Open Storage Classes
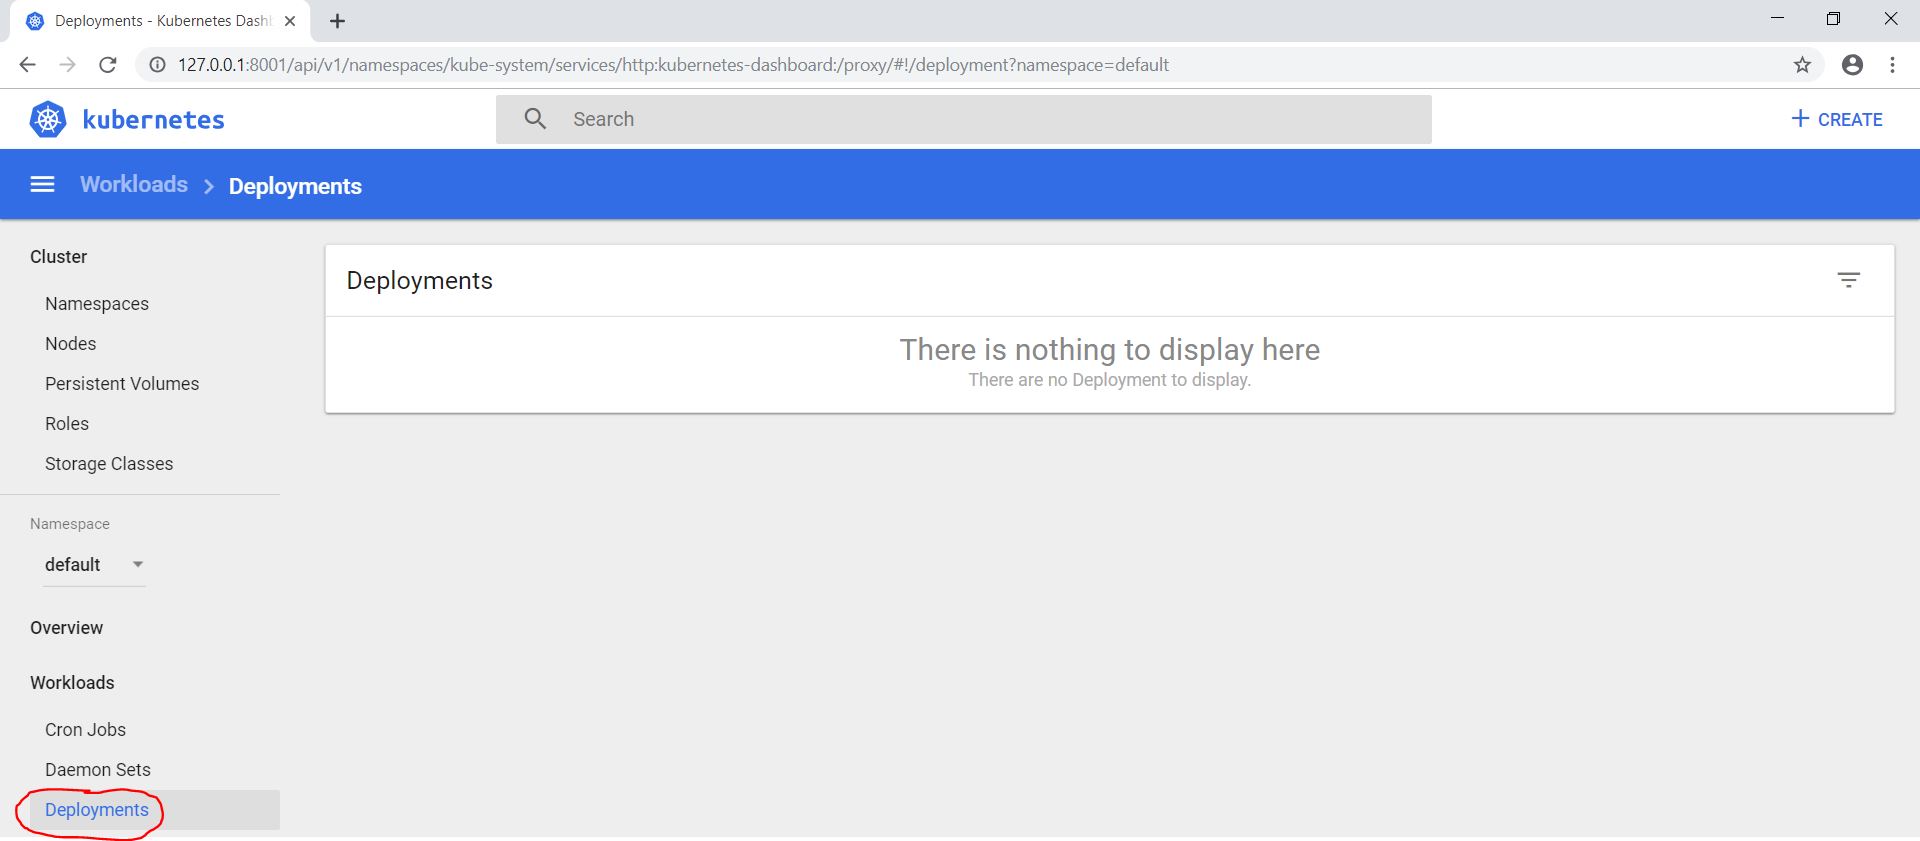The width and height of the screenshot is (1920, 841). point(109,464)
